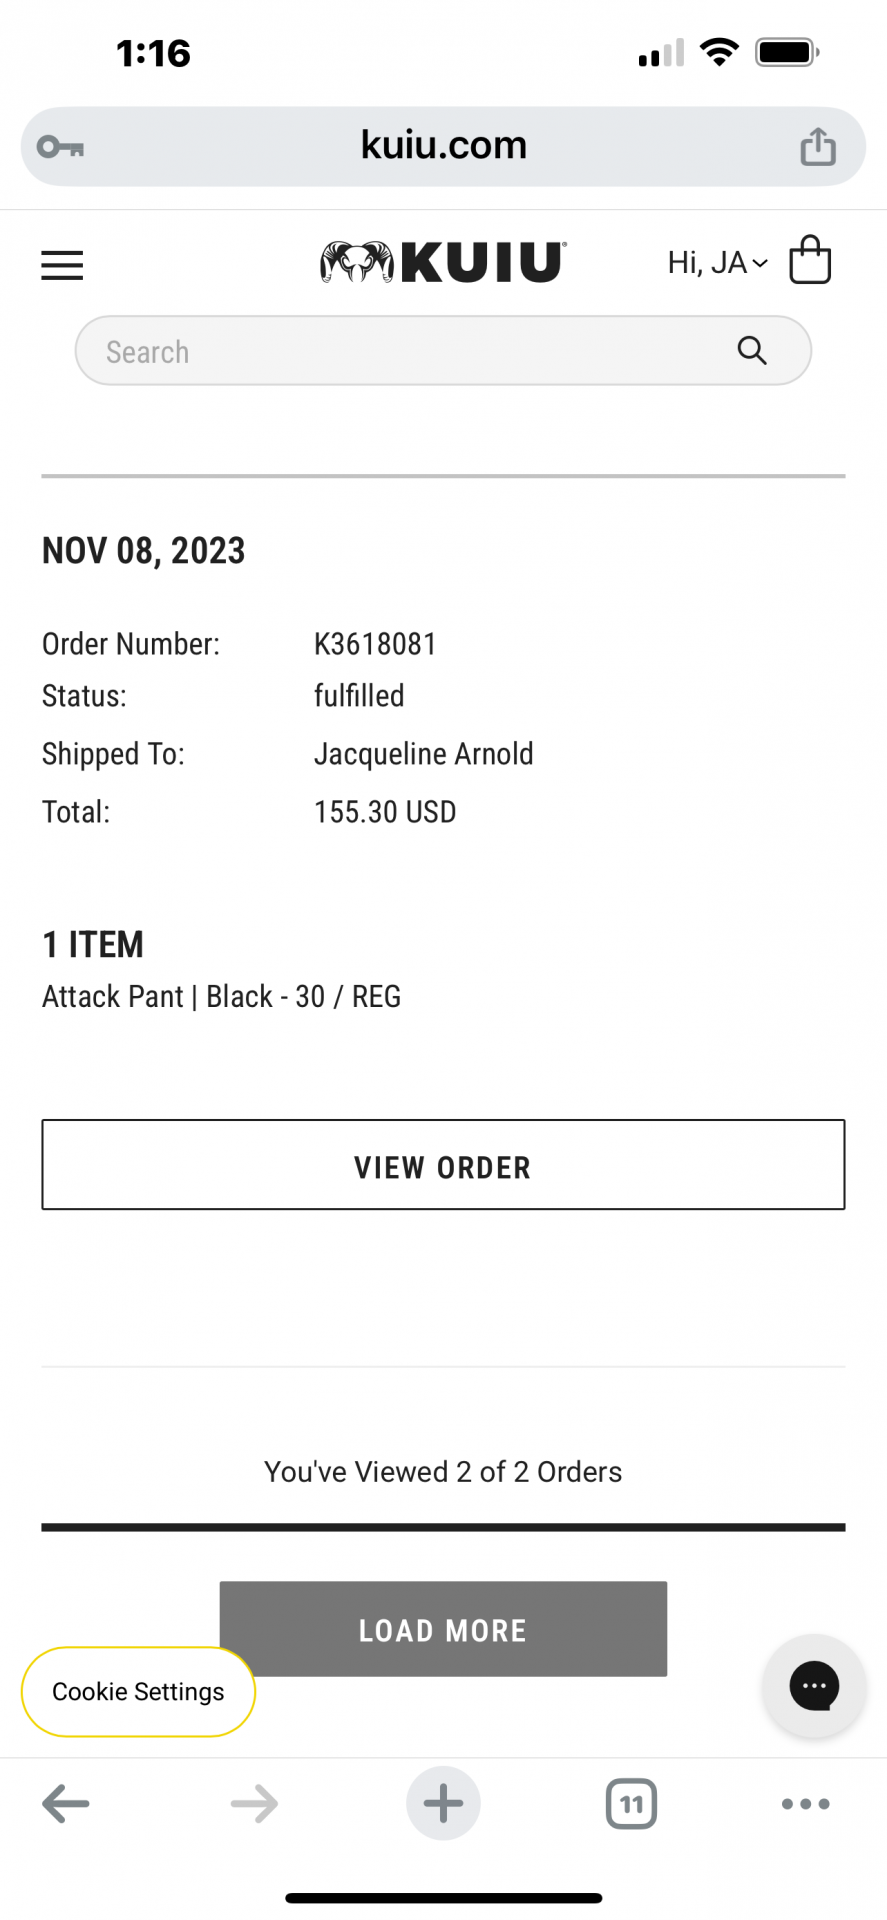Tap the search magnifying glass icon
The image size is (887, 1920).
point(752,351)
